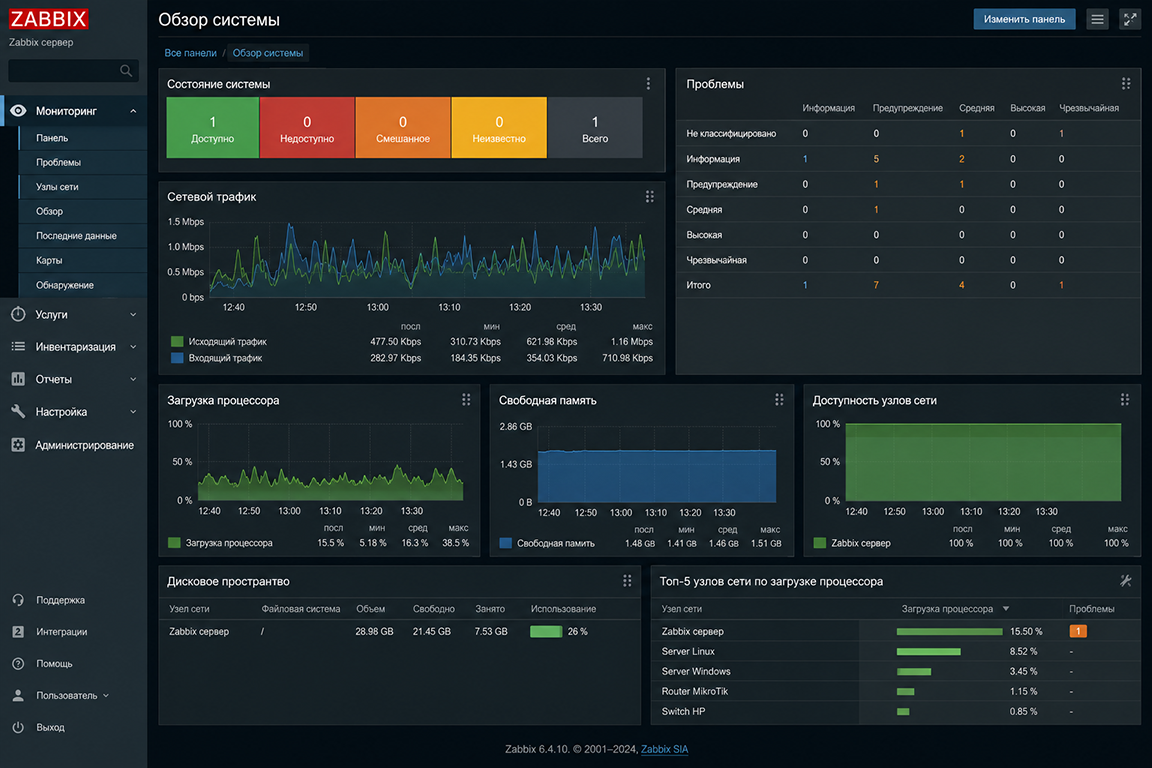Click blue Входящий трафик legend swatch
The image size is (1152, 768).
[177, 358]
